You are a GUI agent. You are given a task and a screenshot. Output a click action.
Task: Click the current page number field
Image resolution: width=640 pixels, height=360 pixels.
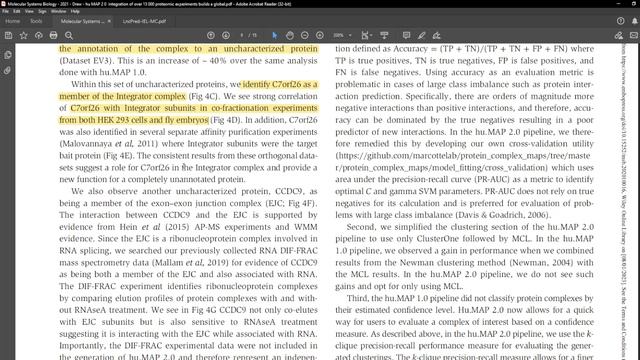[242, 36]
